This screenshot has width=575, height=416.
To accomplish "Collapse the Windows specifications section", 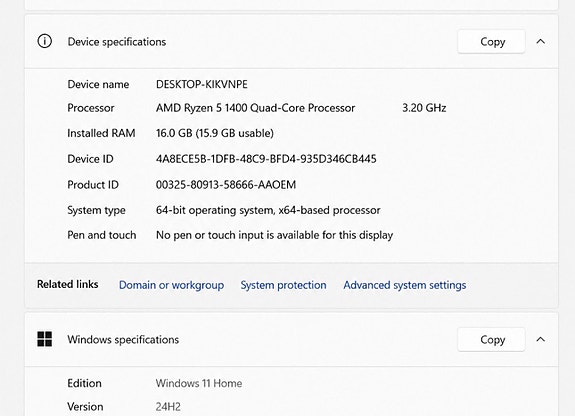I will pos(541,339).
